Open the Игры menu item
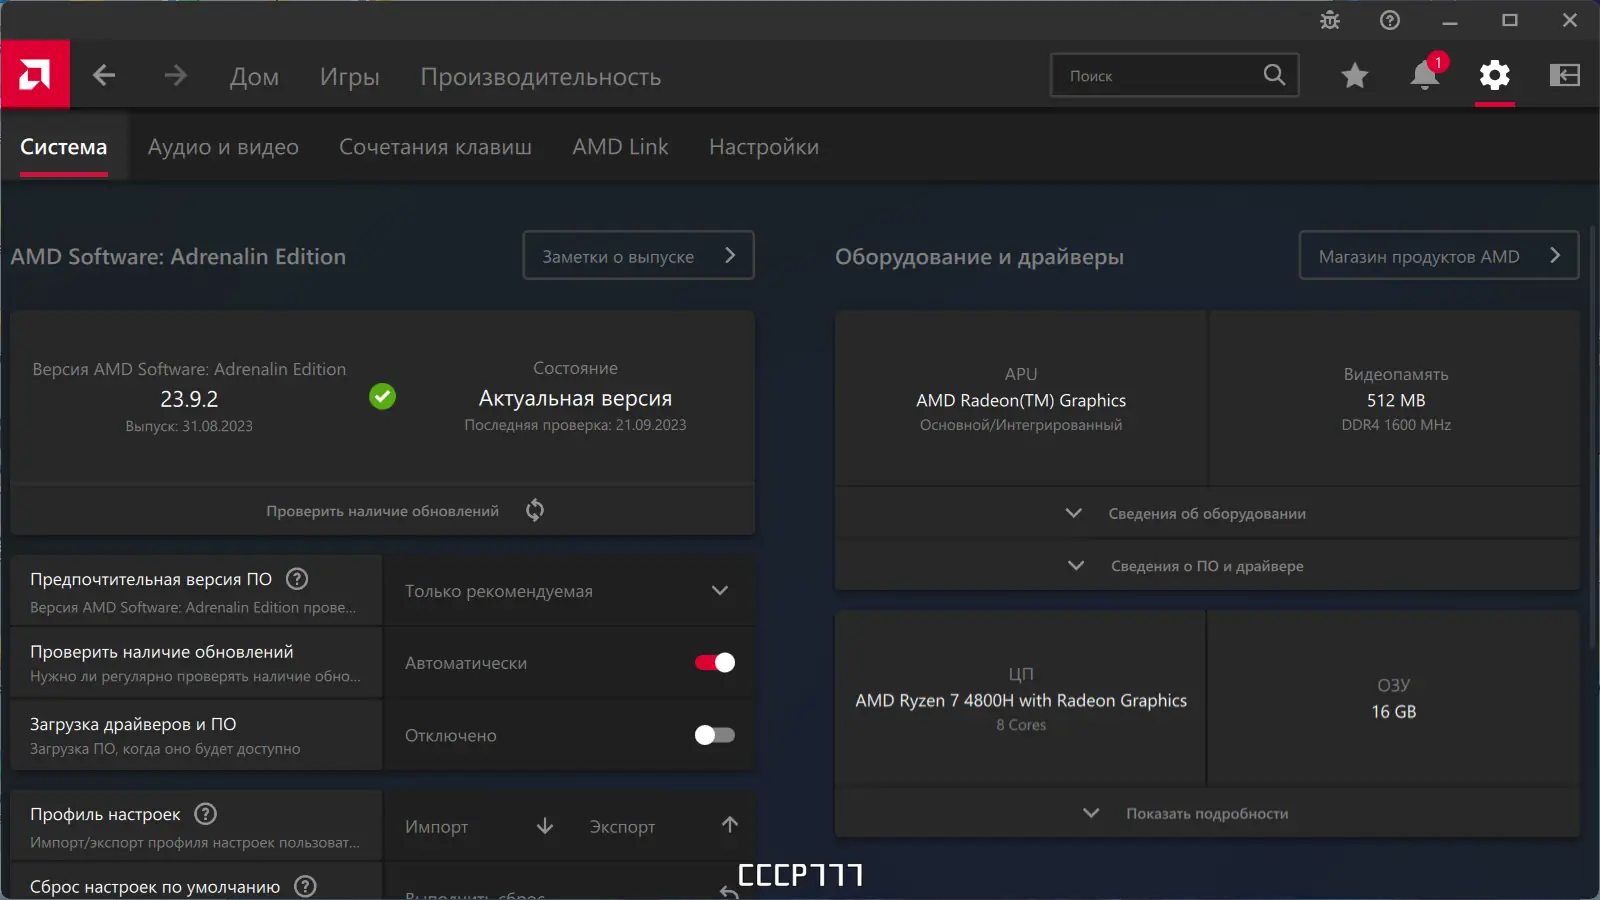The image size is (1600, 900). [349, 76]
